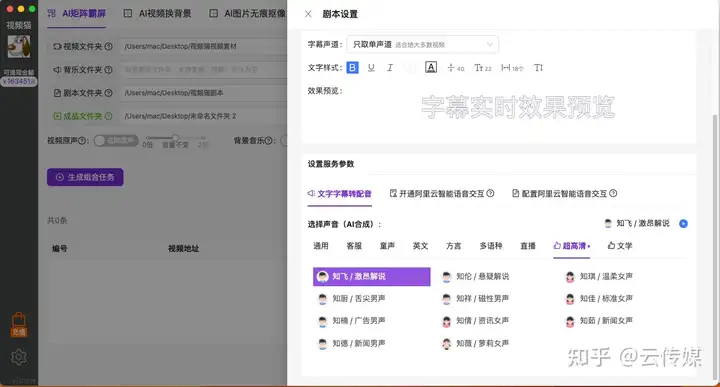Click the account balance badge
The height and width of the screenshot is (387, 720).
pos(19,81)
